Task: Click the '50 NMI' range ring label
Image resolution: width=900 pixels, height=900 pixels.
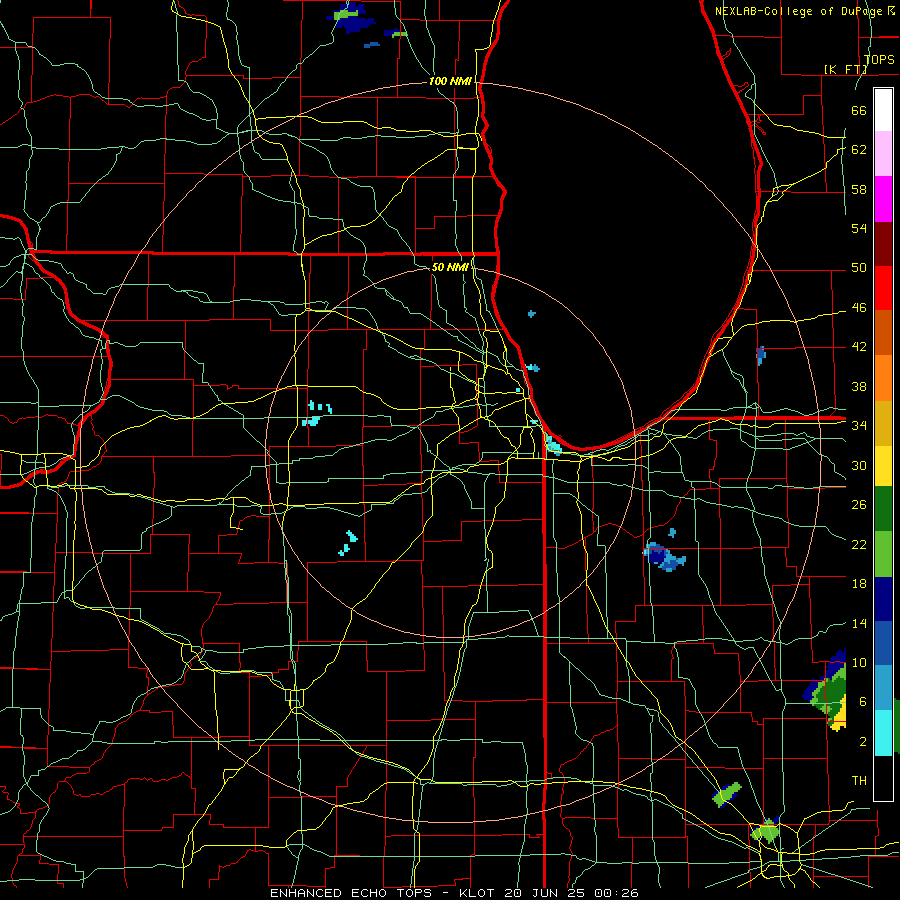Action: click(x=450, y=267)
